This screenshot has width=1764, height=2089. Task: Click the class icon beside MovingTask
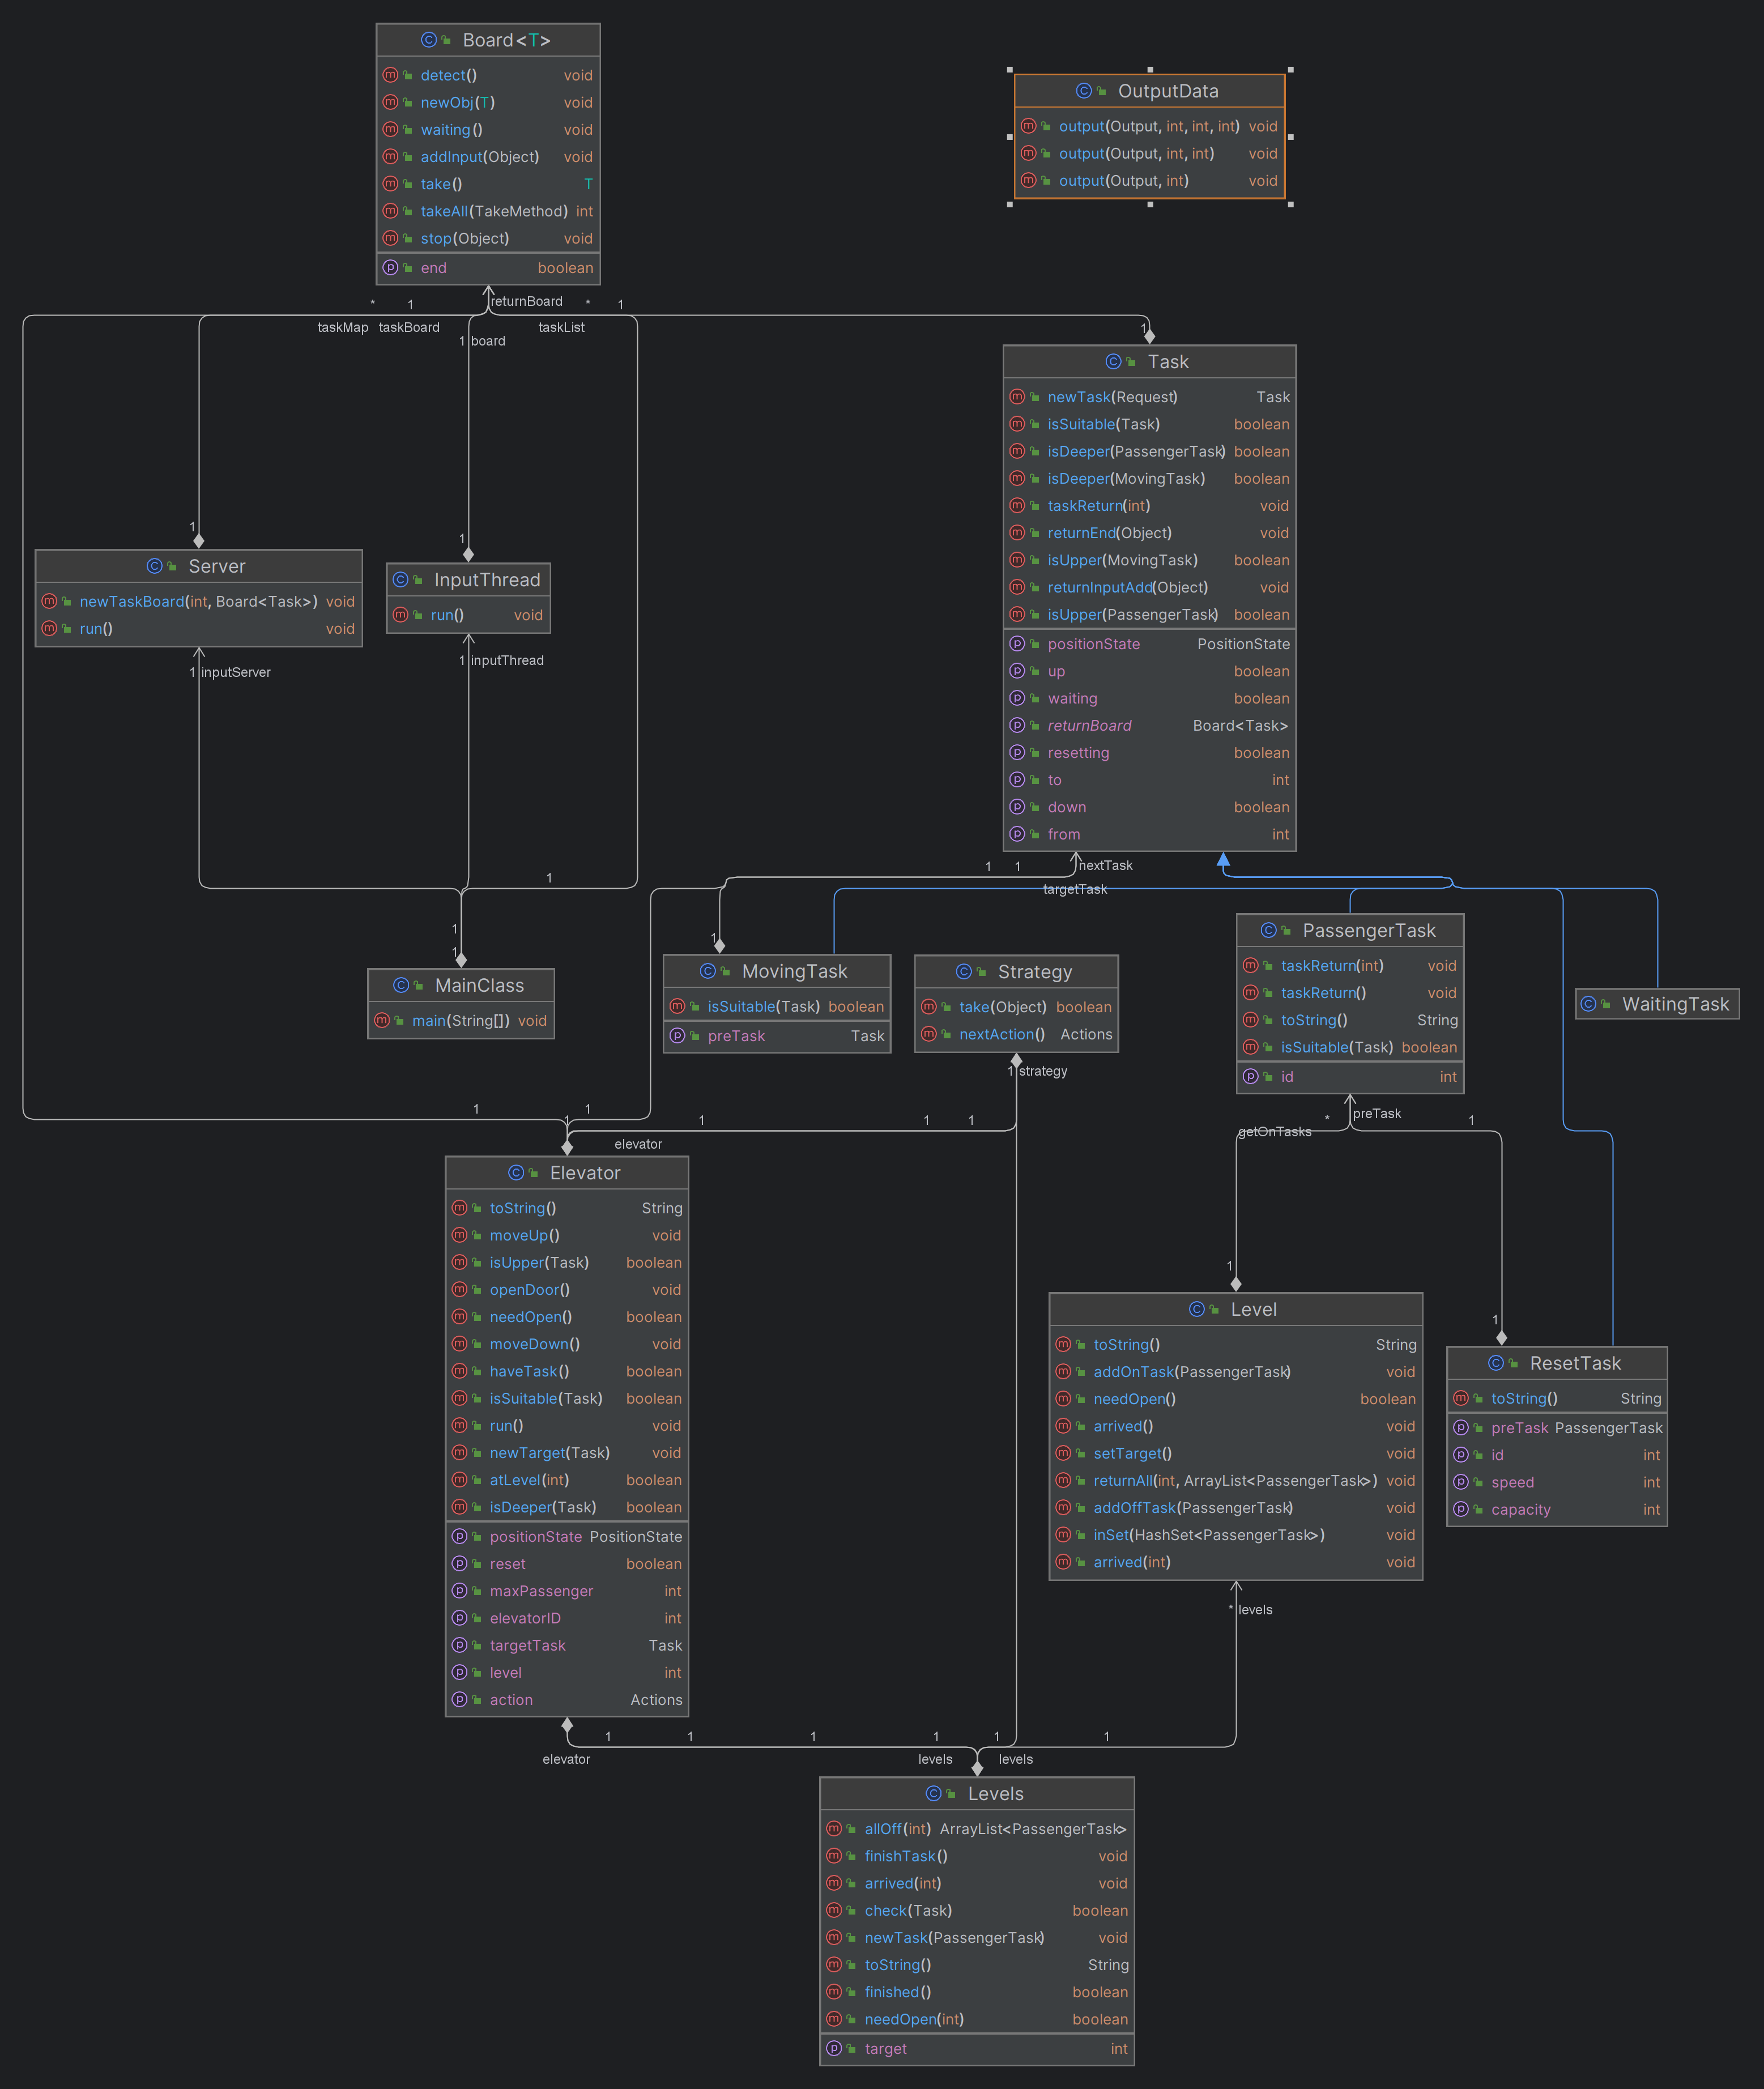click(x=708, y=971)
